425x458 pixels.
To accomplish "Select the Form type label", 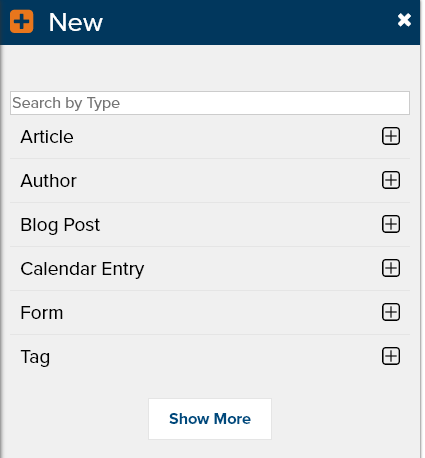I will [x=42, y=313].
